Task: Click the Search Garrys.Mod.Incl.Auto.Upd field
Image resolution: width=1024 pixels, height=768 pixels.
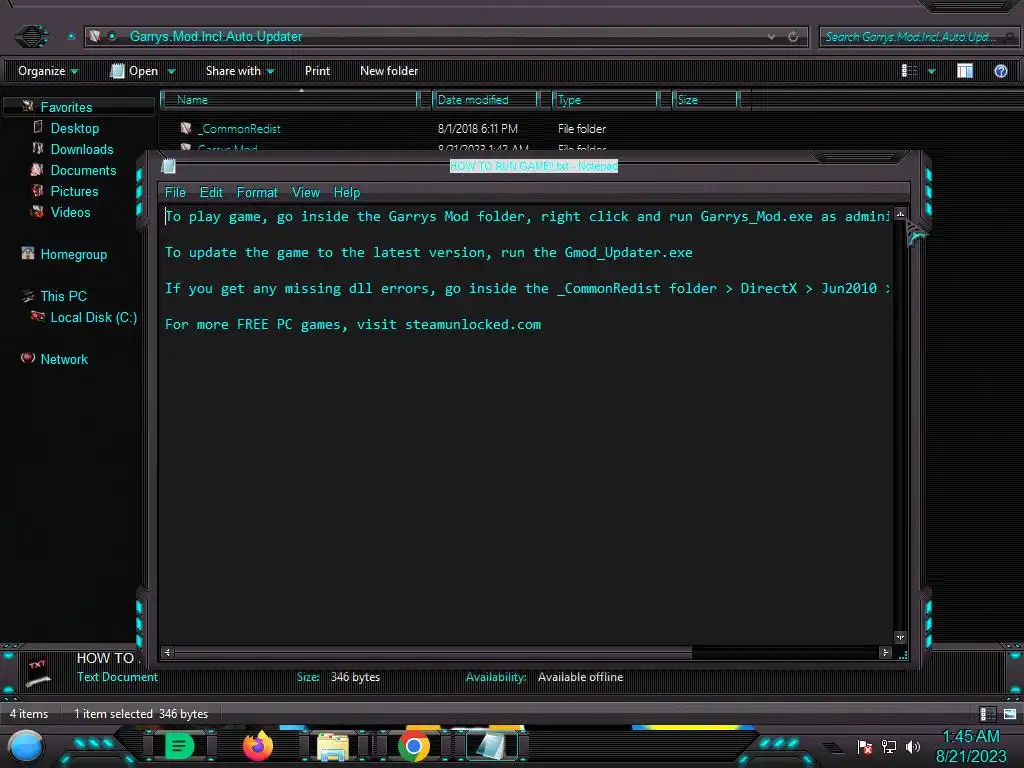Action: click(918, 37)
